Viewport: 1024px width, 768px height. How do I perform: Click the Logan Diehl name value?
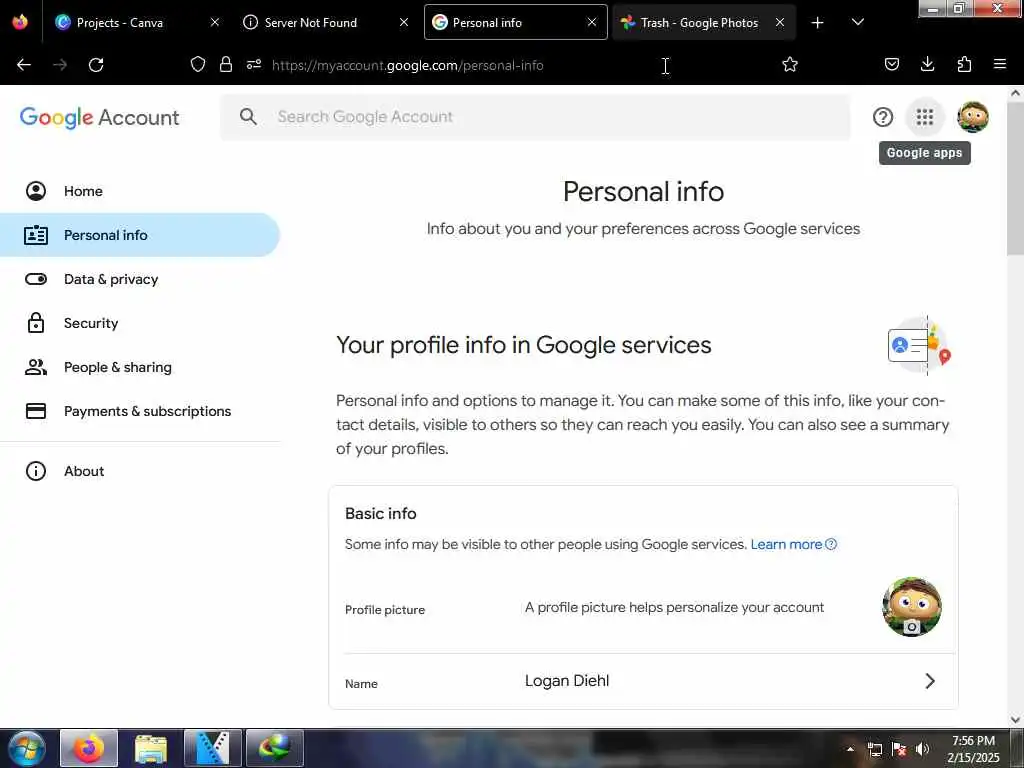coord(567,681)
